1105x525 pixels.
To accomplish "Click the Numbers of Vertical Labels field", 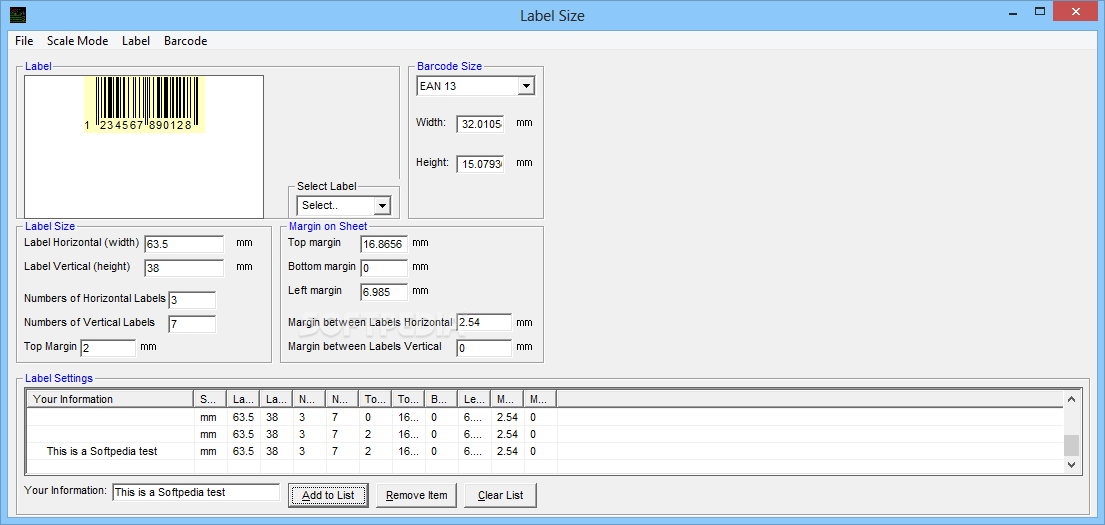I will [192, 324].
